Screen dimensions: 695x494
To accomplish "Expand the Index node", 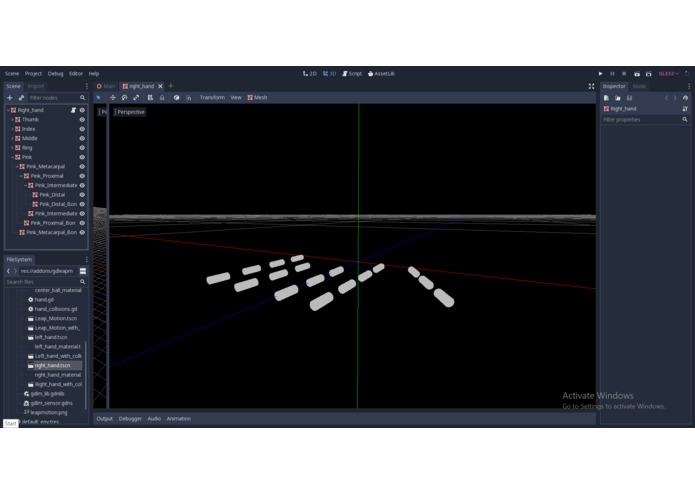I will click(12, 129).
